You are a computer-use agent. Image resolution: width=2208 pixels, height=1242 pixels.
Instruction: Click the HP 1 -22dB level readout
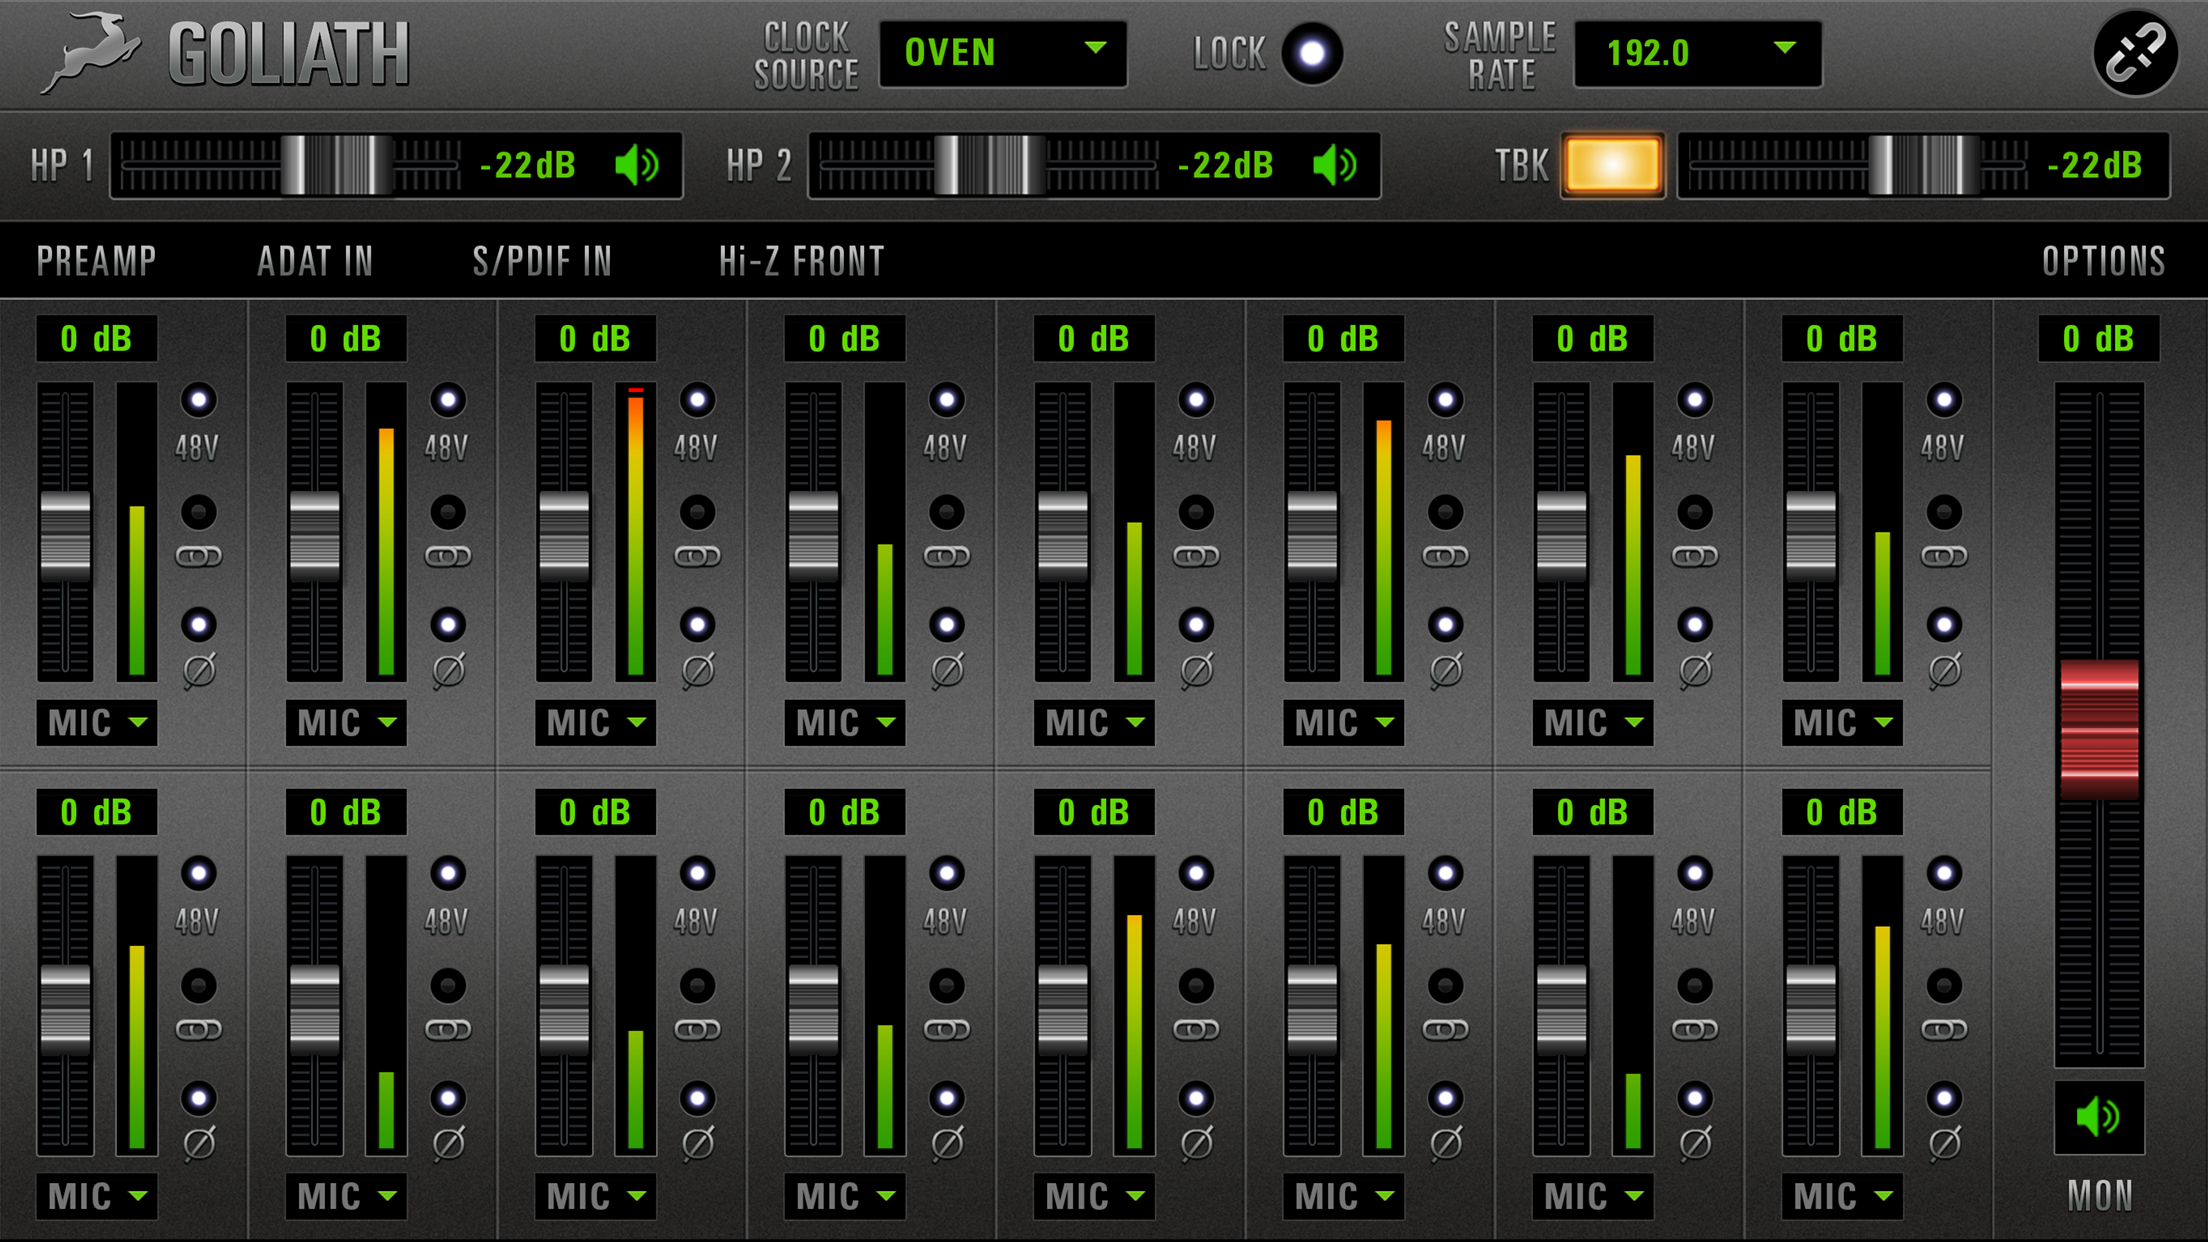[x=528, y=165]
